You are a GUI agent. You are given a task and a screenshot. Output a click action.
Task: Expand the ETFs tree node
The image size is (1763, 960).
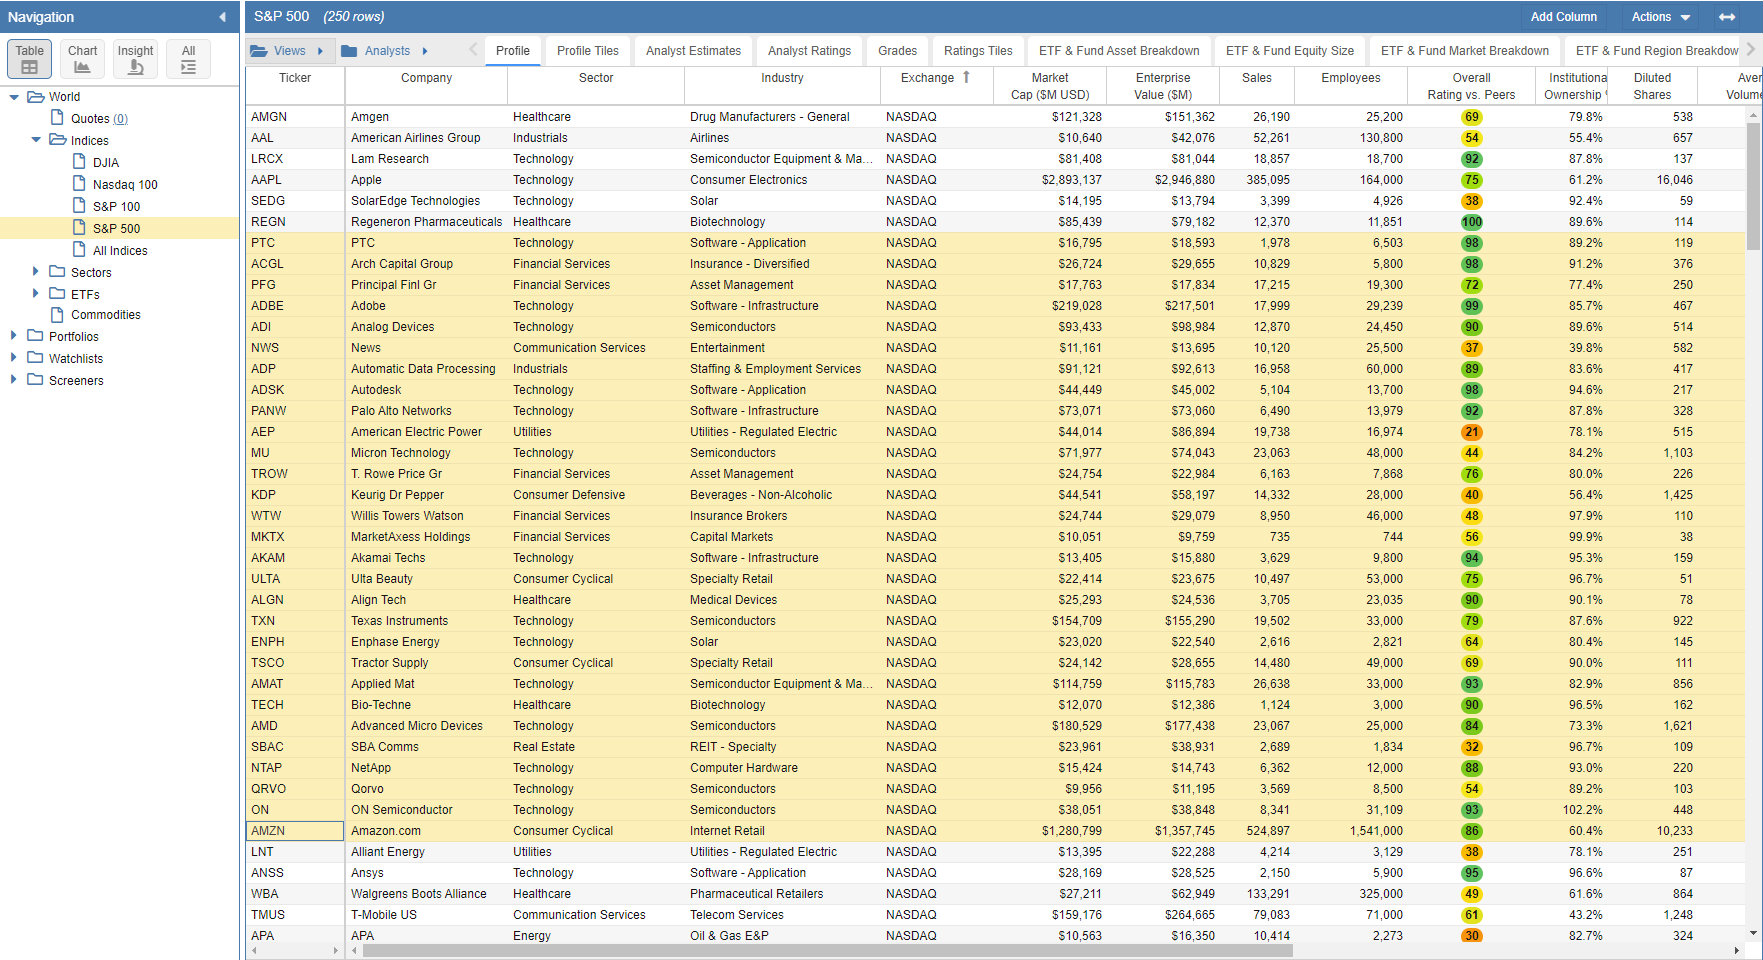tap(36, 293)
